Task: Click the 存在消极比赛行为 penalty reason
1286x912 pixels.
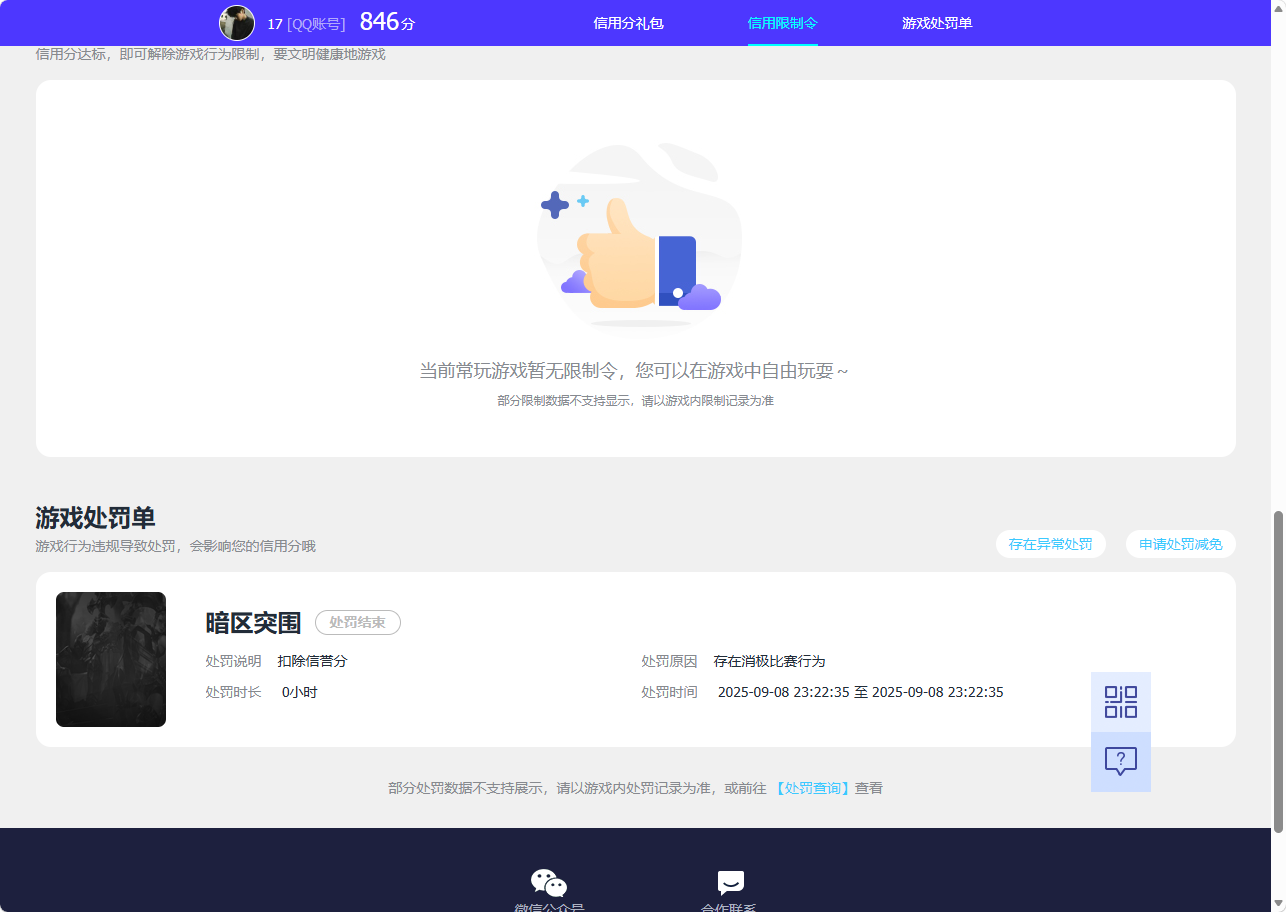Action: 769,661
